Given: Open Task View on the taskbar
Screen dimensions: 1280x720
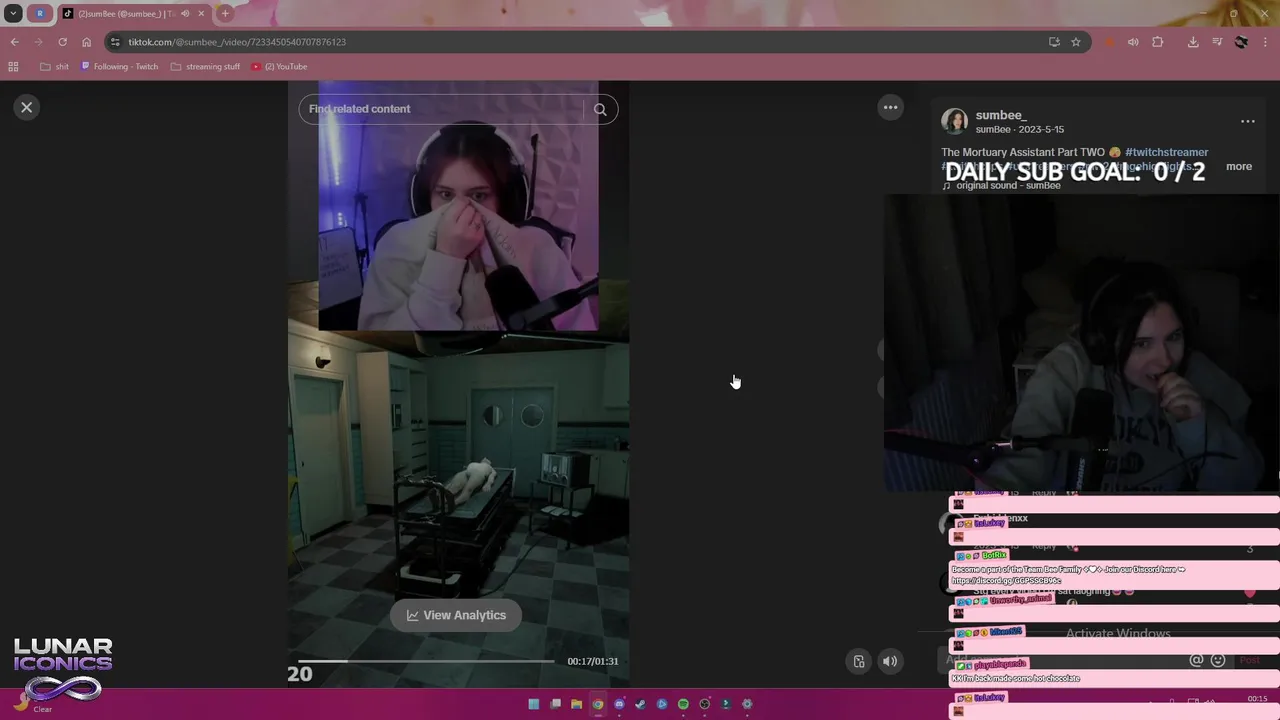Looking at the screenshot, I should (x=555, y=704).
